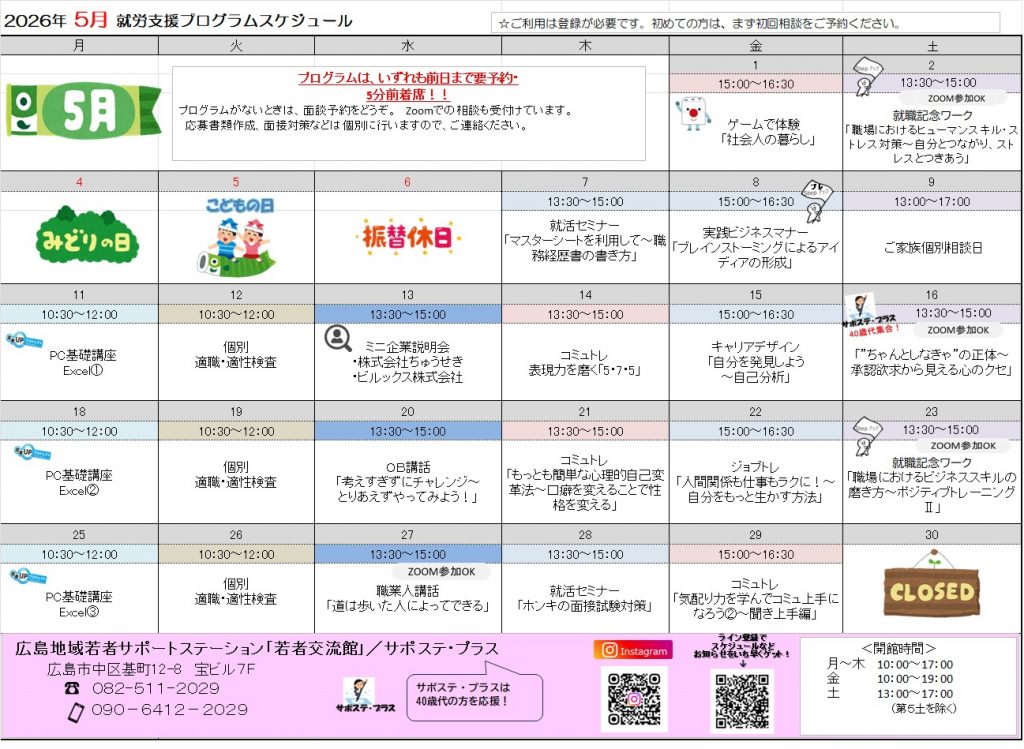Click the mobile phone icon beside 090-6412-2029

(73, 711)
